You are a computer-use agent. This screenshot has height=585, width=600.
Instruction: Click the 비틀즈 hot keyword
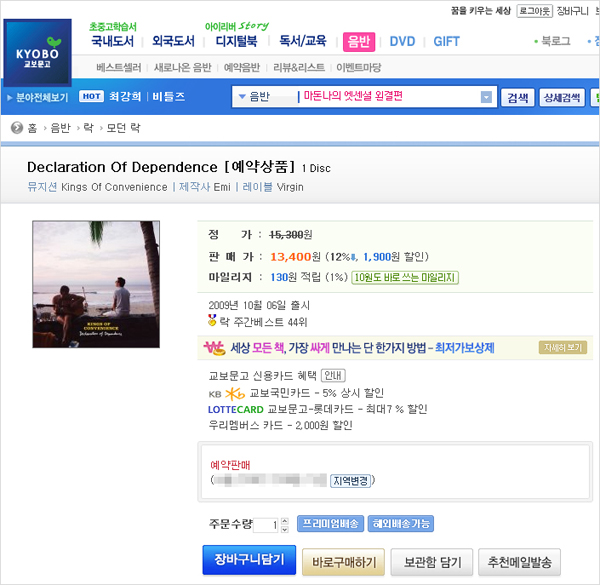[168, 96]
